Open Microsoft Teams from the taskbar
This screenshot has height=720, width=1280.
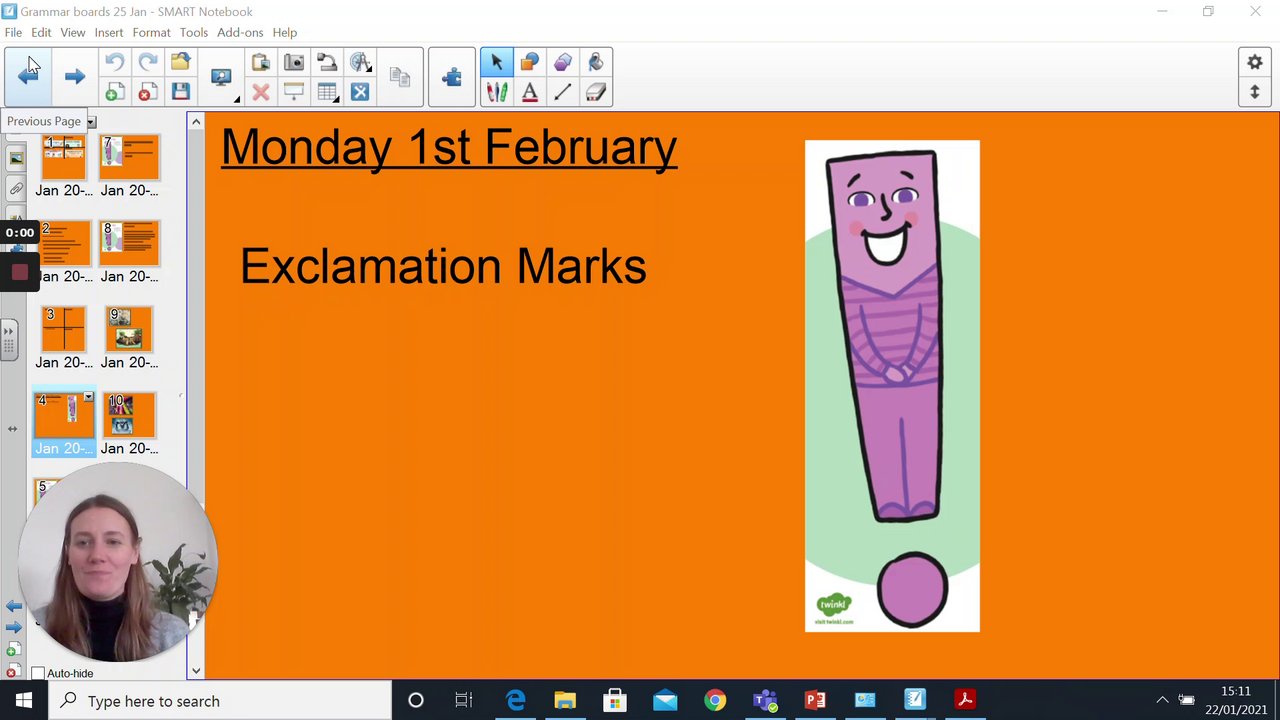[765, 701]
